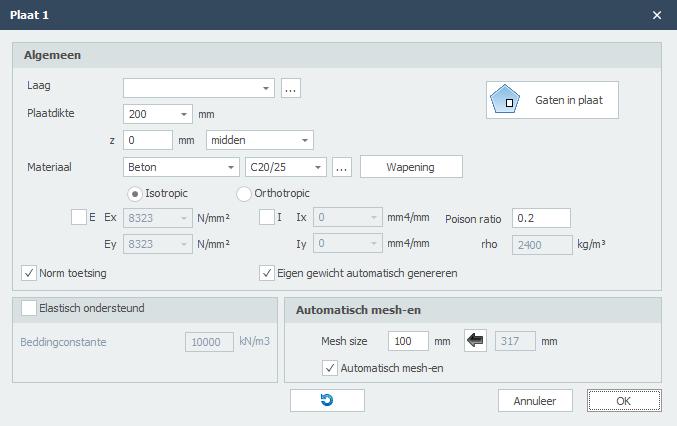Click the Automatisch mesh-en section header
Image resolution: width=677 pixels, height=426 pixels.
tap(473, 310)
